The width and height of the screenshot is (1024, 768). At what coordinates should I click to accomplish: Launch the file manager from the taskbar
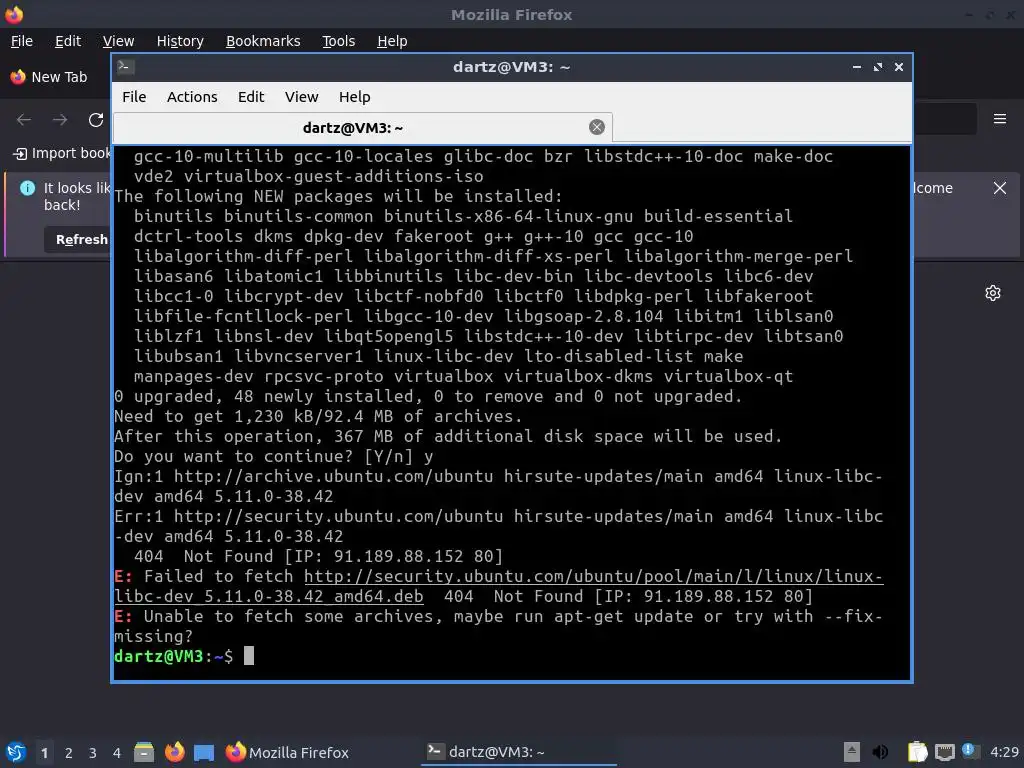144,752
